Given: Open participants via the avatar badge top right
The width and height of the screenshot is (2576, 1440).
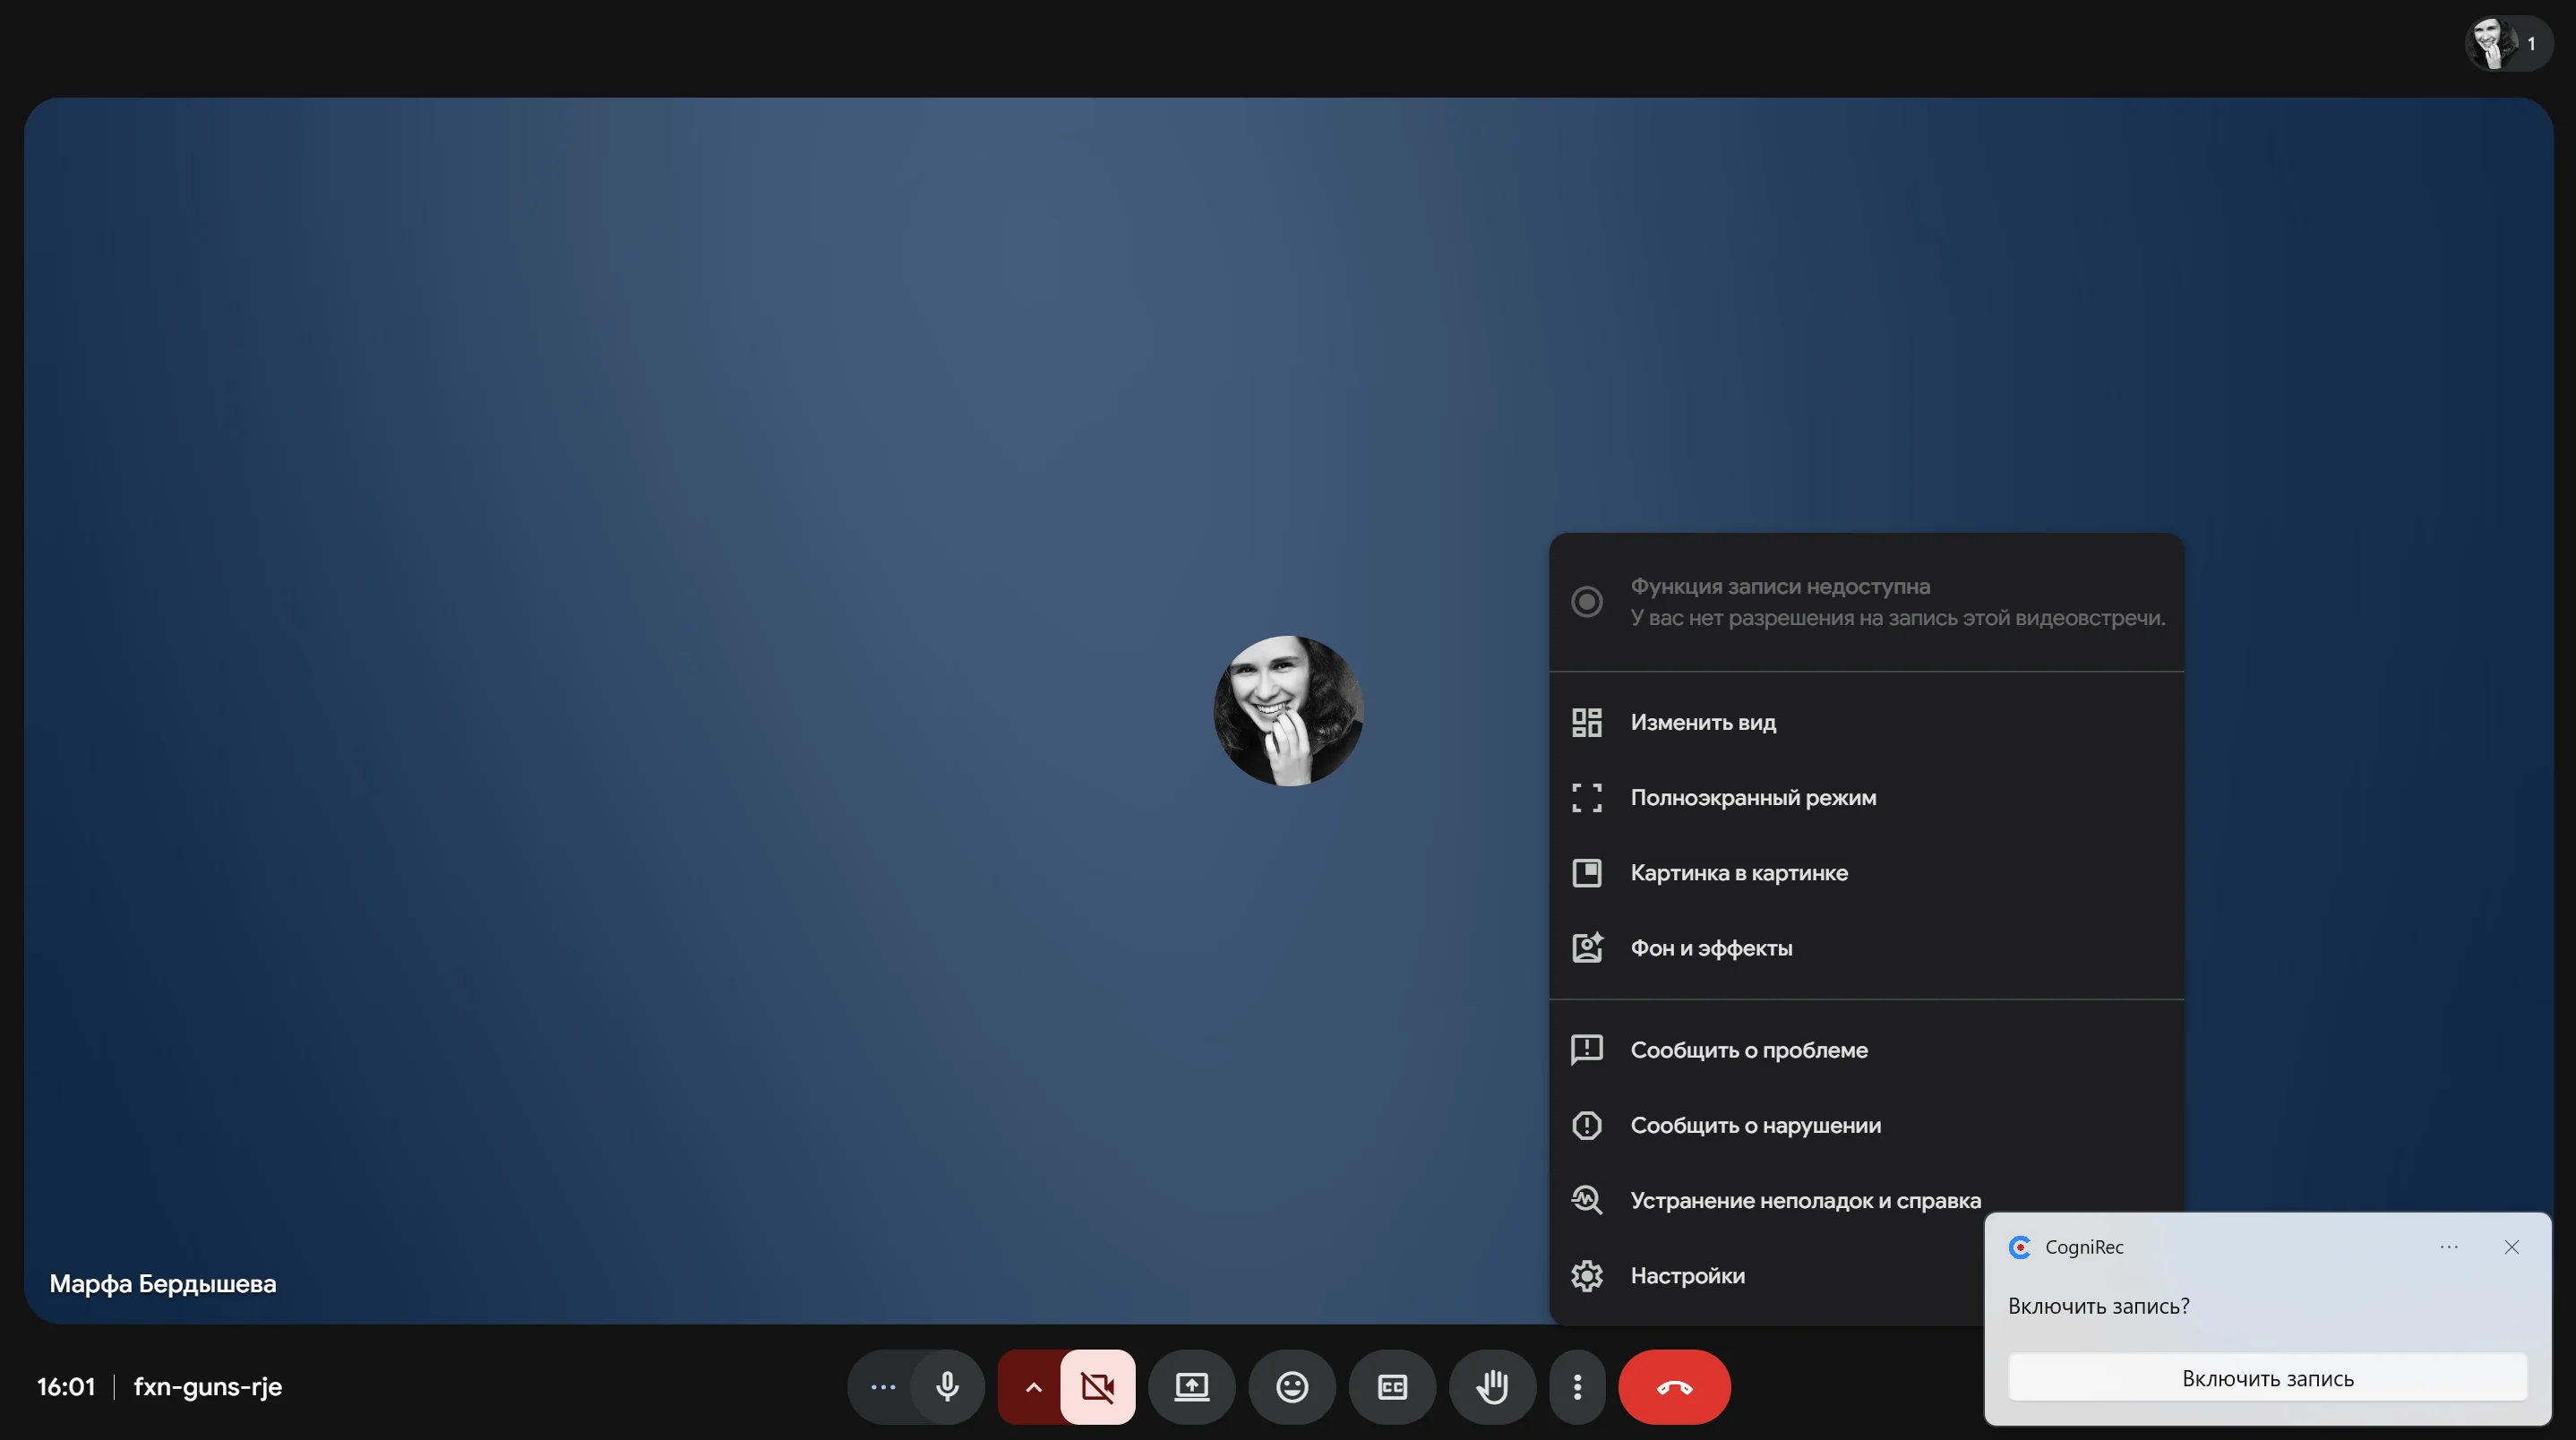Looking at the screenshot, I should pyautogui.click(x=2504, y=43).
